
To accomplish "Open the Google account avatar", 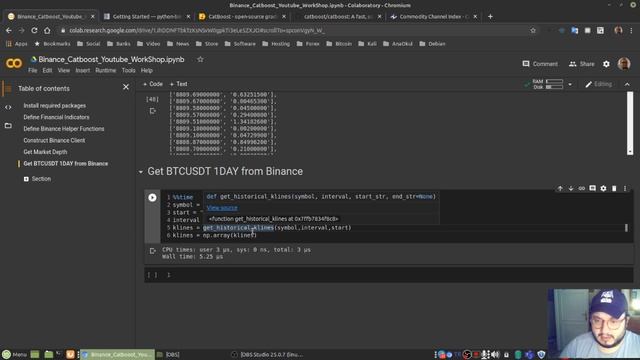I will point(624,64).
